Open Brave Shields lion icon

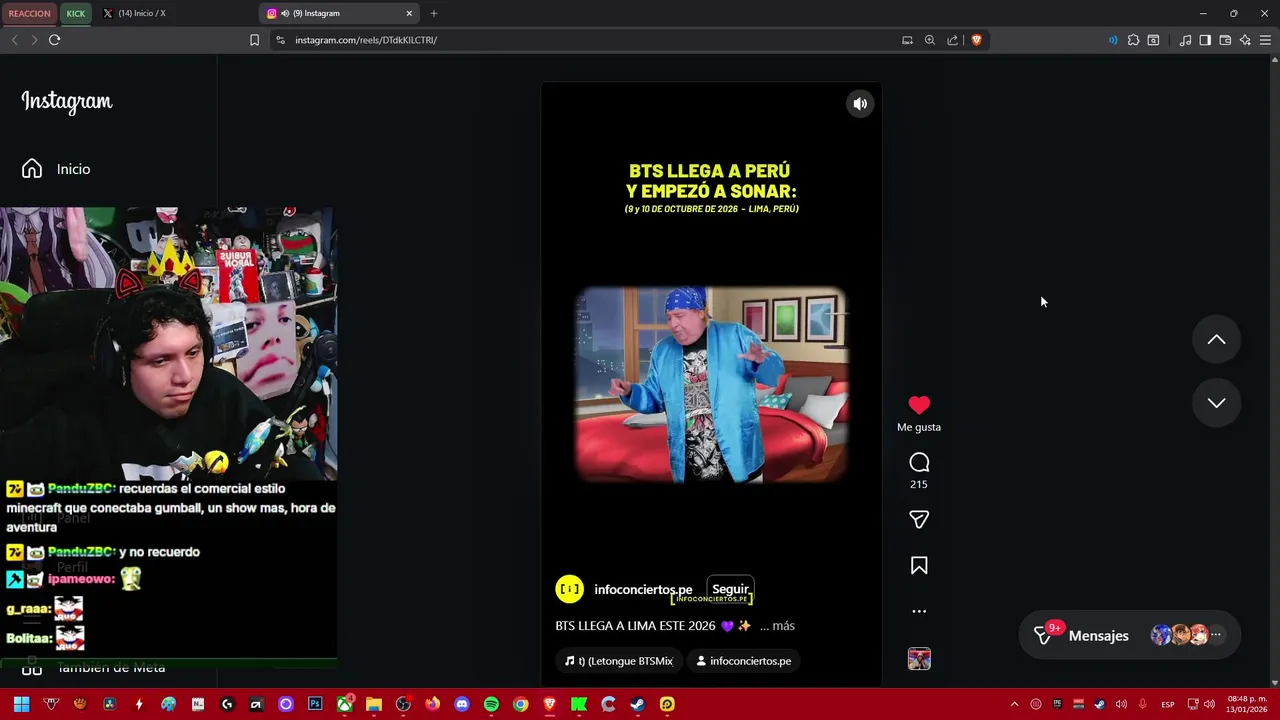tap(977, 40)
